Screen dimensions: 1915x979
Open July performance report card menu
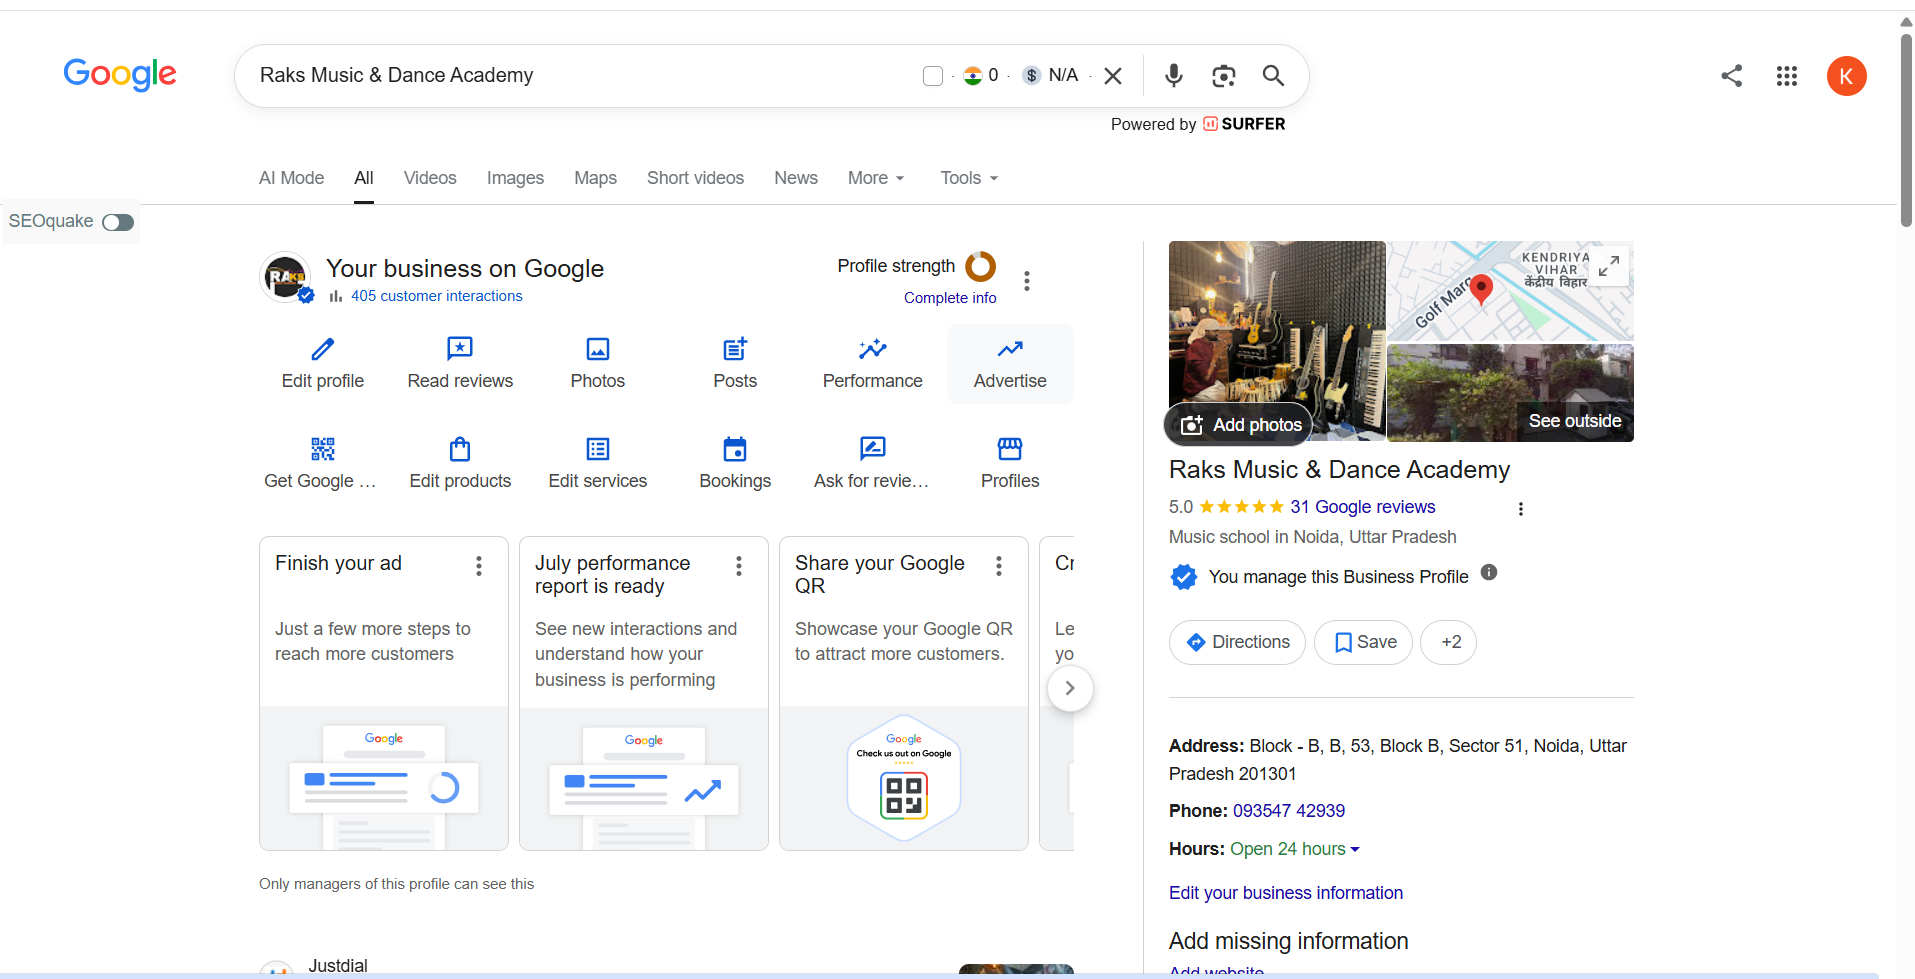point(739,566)
